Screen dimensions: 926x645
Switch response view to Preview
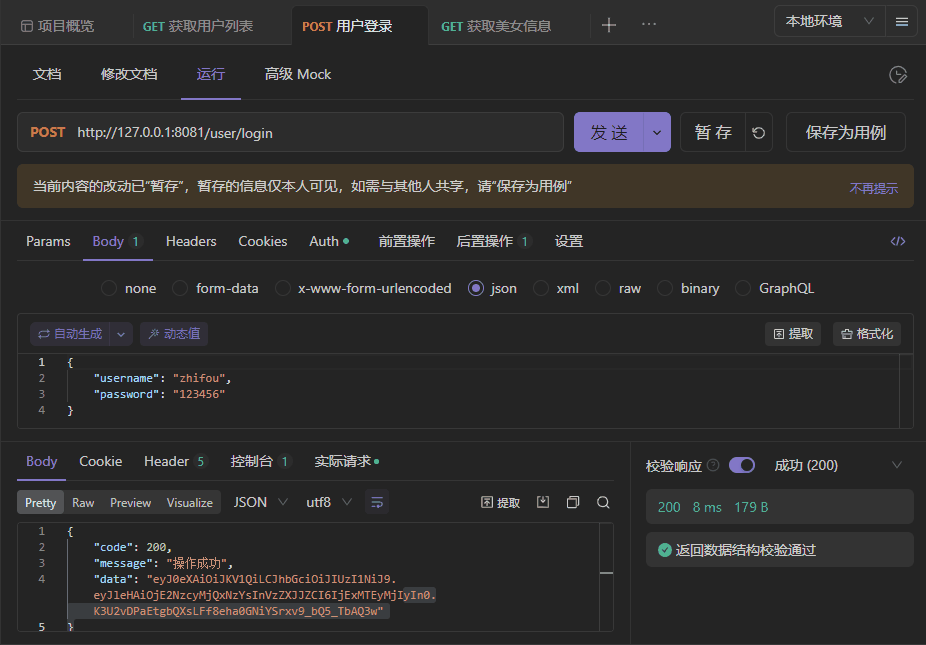[131, 502]
